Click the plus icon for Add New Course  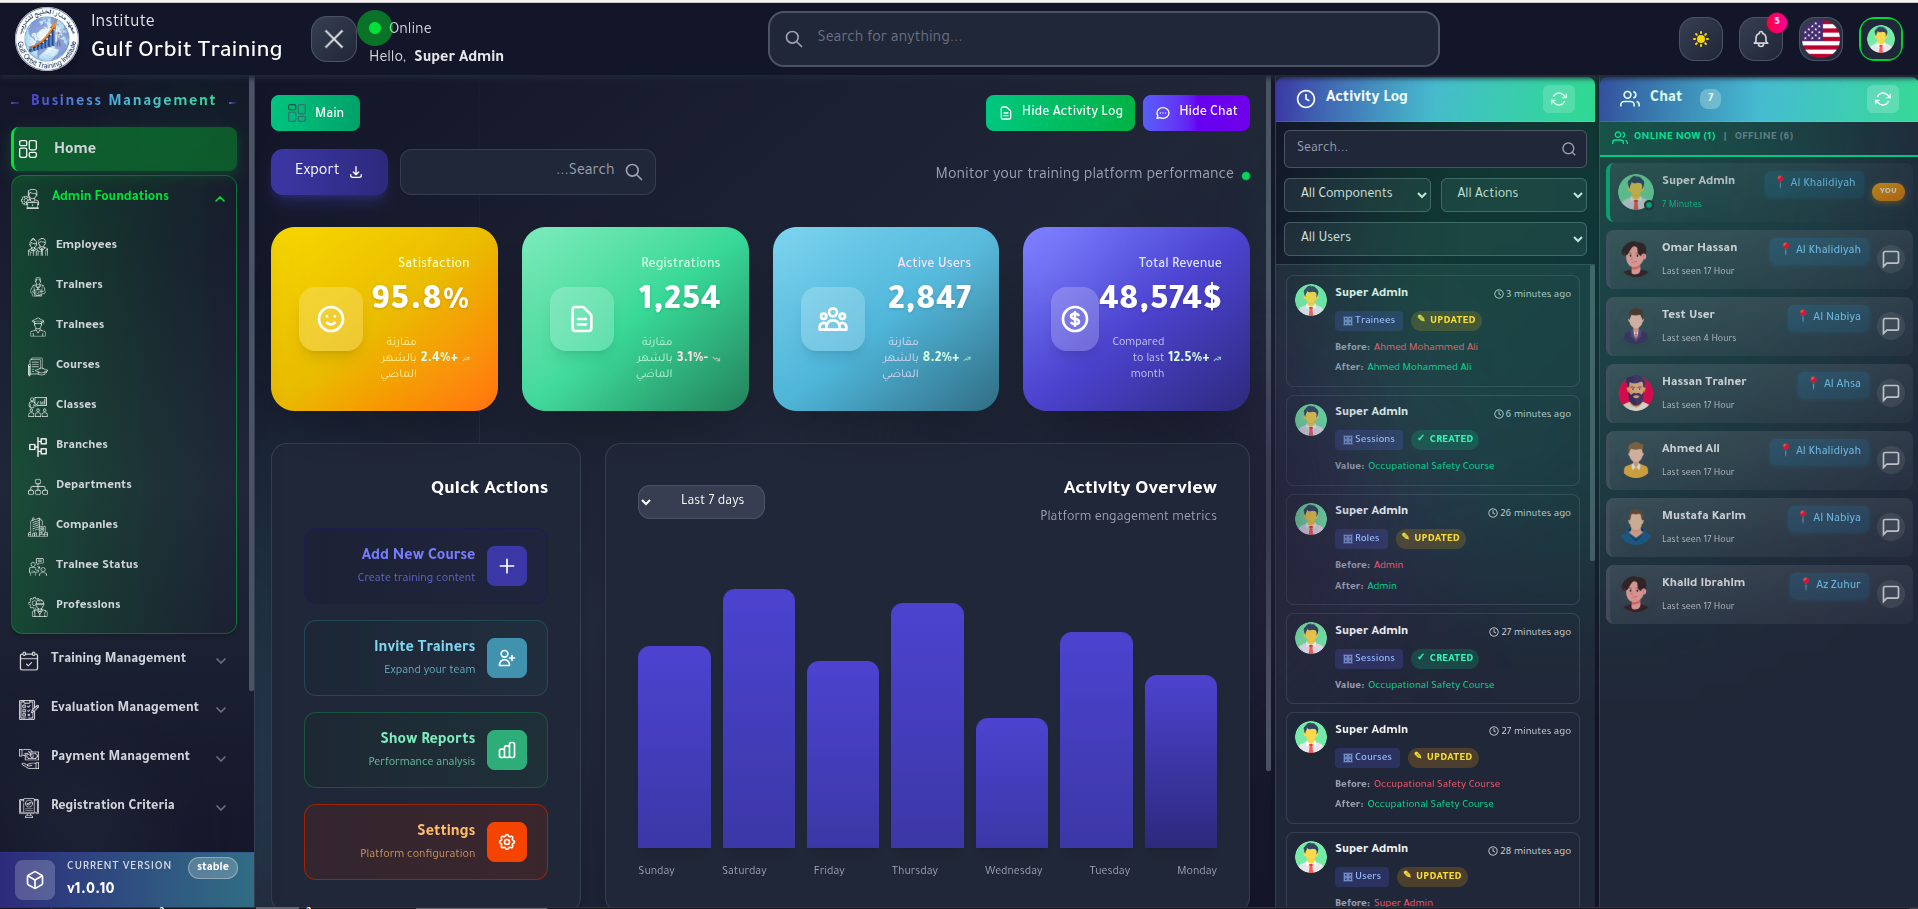pyautogui.click(x=507, y=566)
